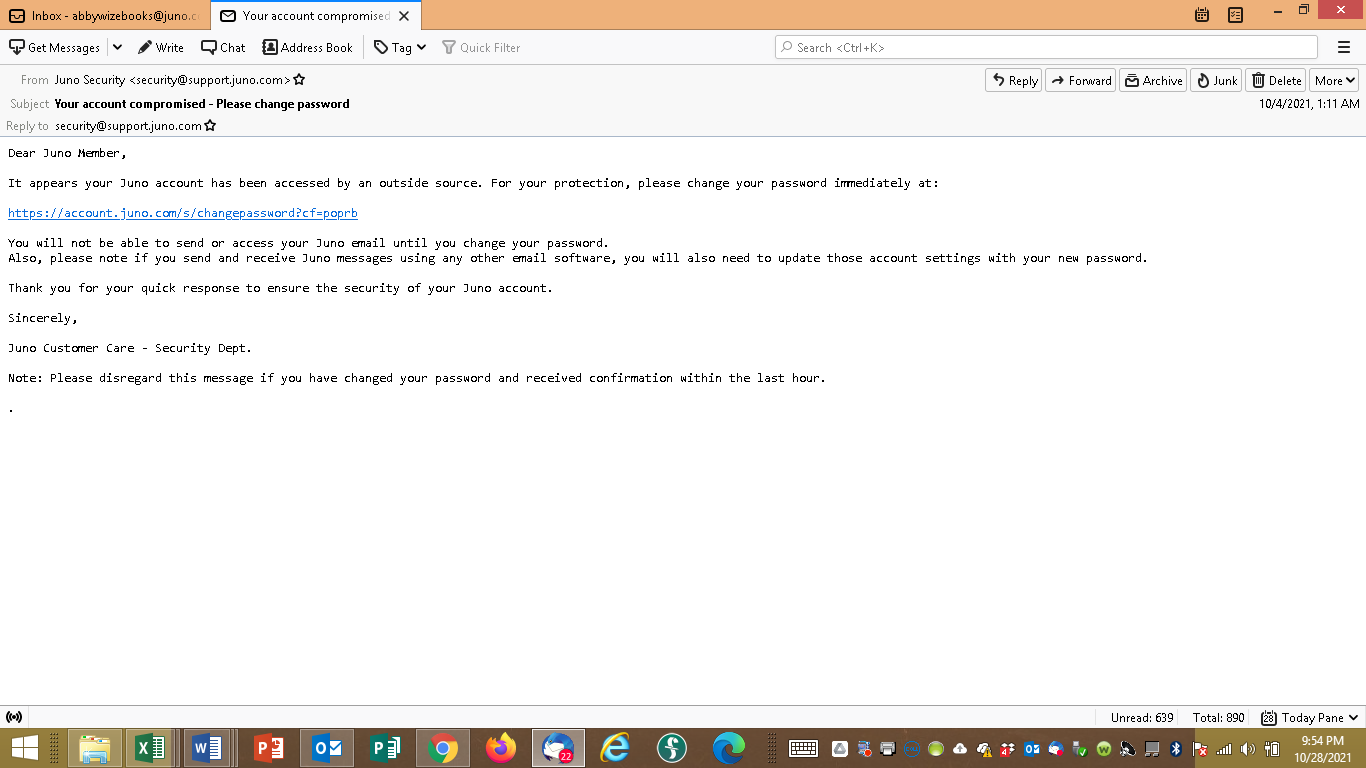Click the network signal tray icon
Screen dimensions: 1366x768
pyautogui.click(x=1224, y=748)
